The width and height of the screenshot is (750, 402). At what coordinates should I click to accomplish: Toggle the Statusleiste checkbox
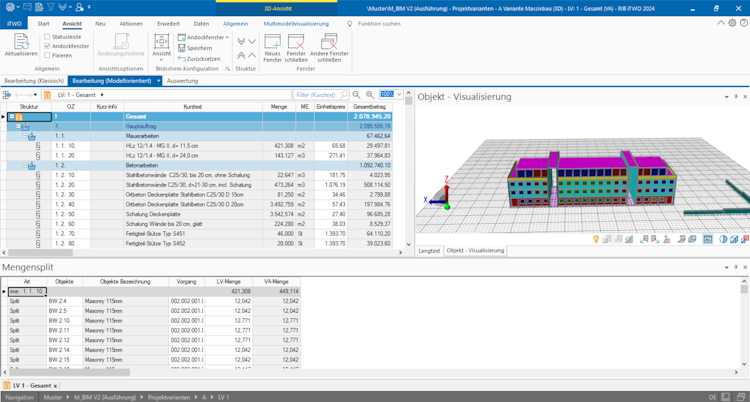47,37
